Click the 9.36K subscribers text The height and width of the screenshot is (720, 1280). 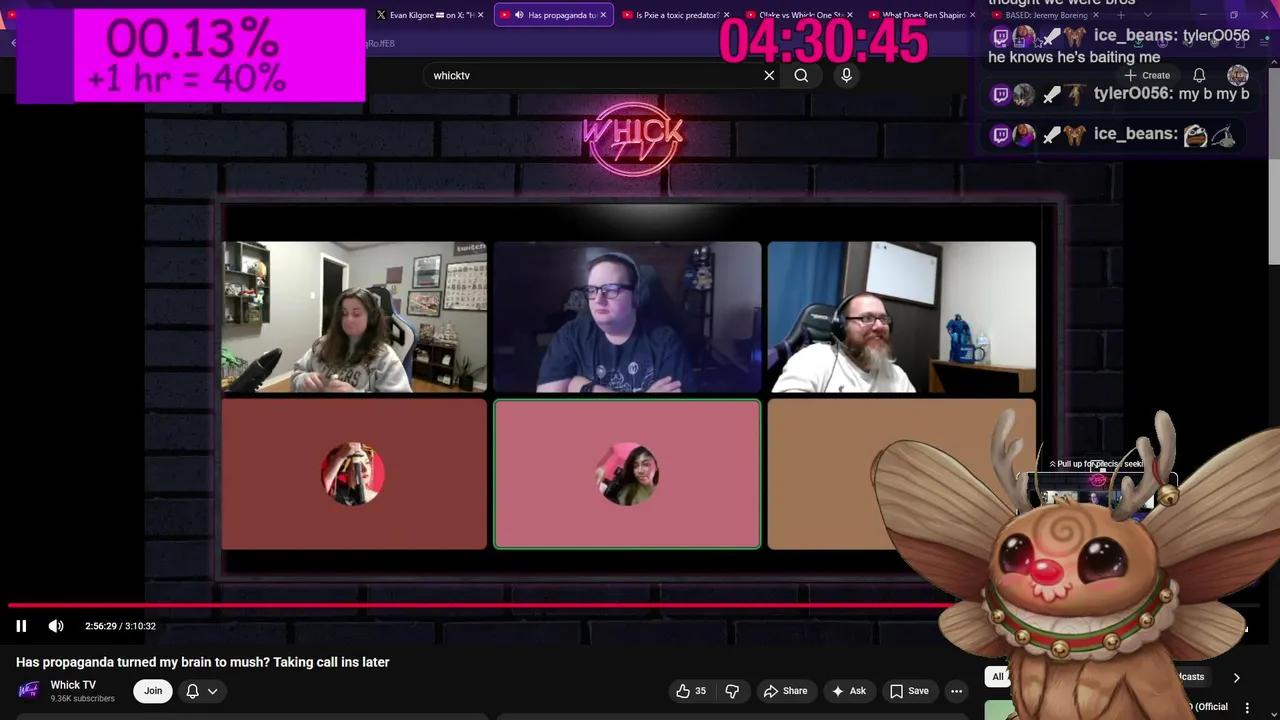tap(82, 698)
